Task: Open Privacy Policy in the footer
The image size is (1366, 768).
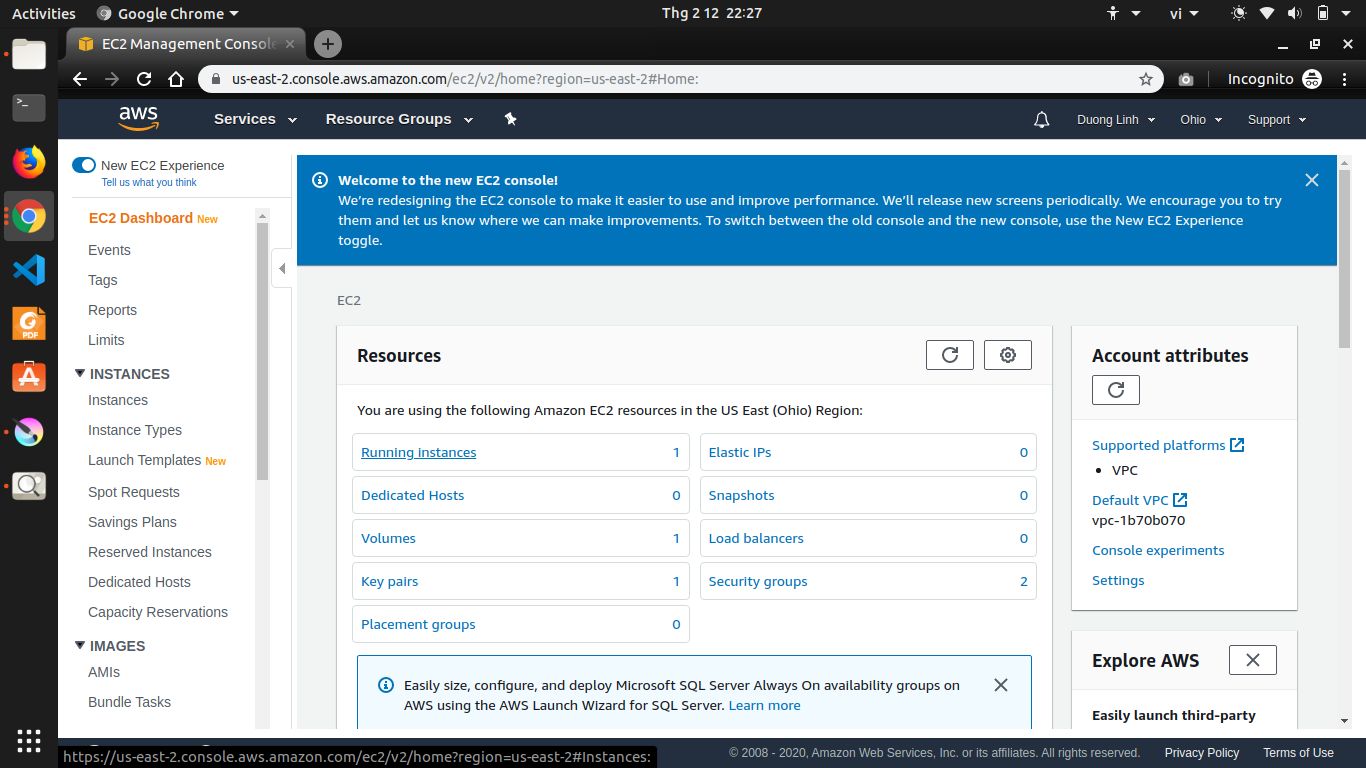Action: (1202, 753)
